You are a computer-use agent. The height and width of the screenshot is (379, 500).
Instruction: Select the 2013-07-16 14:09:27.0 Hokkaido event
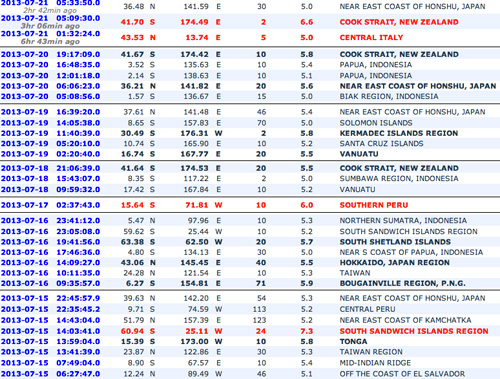click(50, 263)
